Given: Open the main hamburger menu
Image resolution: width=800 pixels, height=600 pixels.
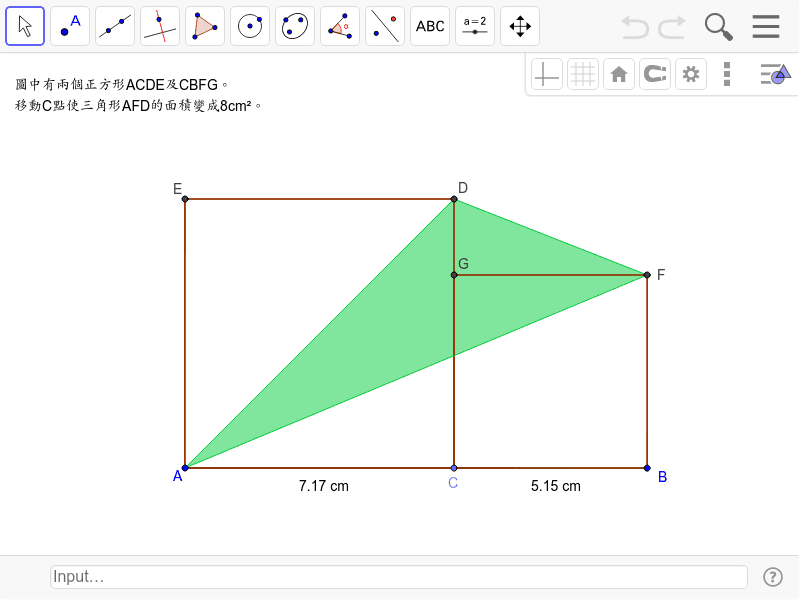Looking at the screenshot, I should point(766,26).
